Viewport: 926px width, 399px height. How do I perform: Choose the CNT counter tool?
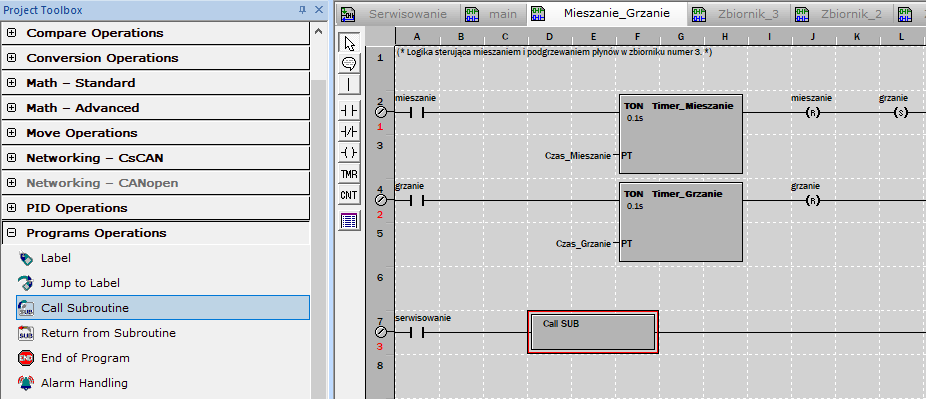(350, 195)
